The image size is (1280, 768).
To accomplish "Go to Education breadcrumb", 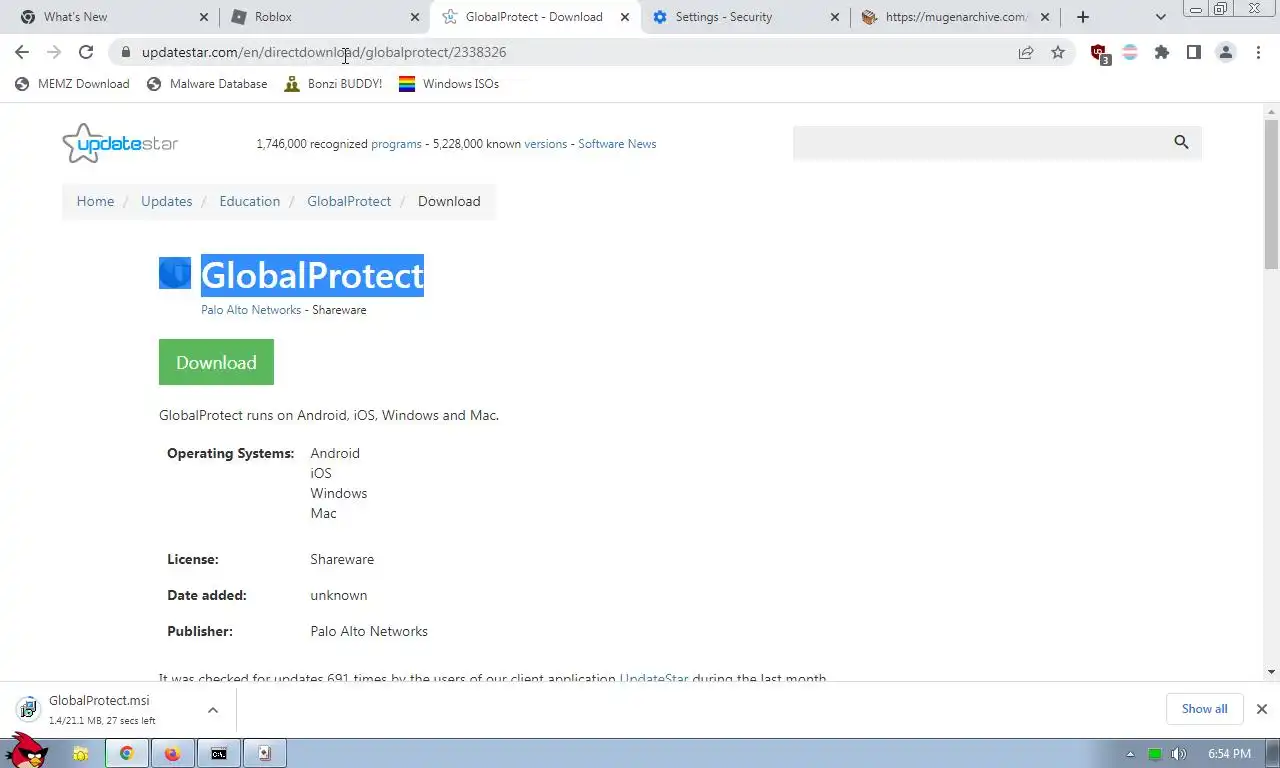I will (x=249, y=201).
